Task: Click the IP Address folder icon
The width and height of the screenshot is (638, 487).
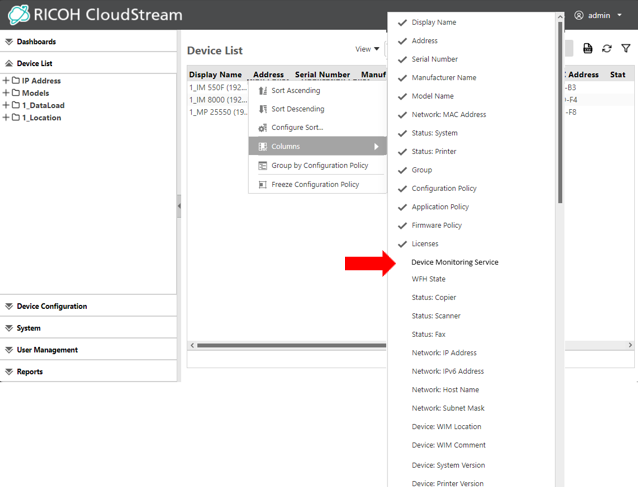Action: tap(16, 81)
